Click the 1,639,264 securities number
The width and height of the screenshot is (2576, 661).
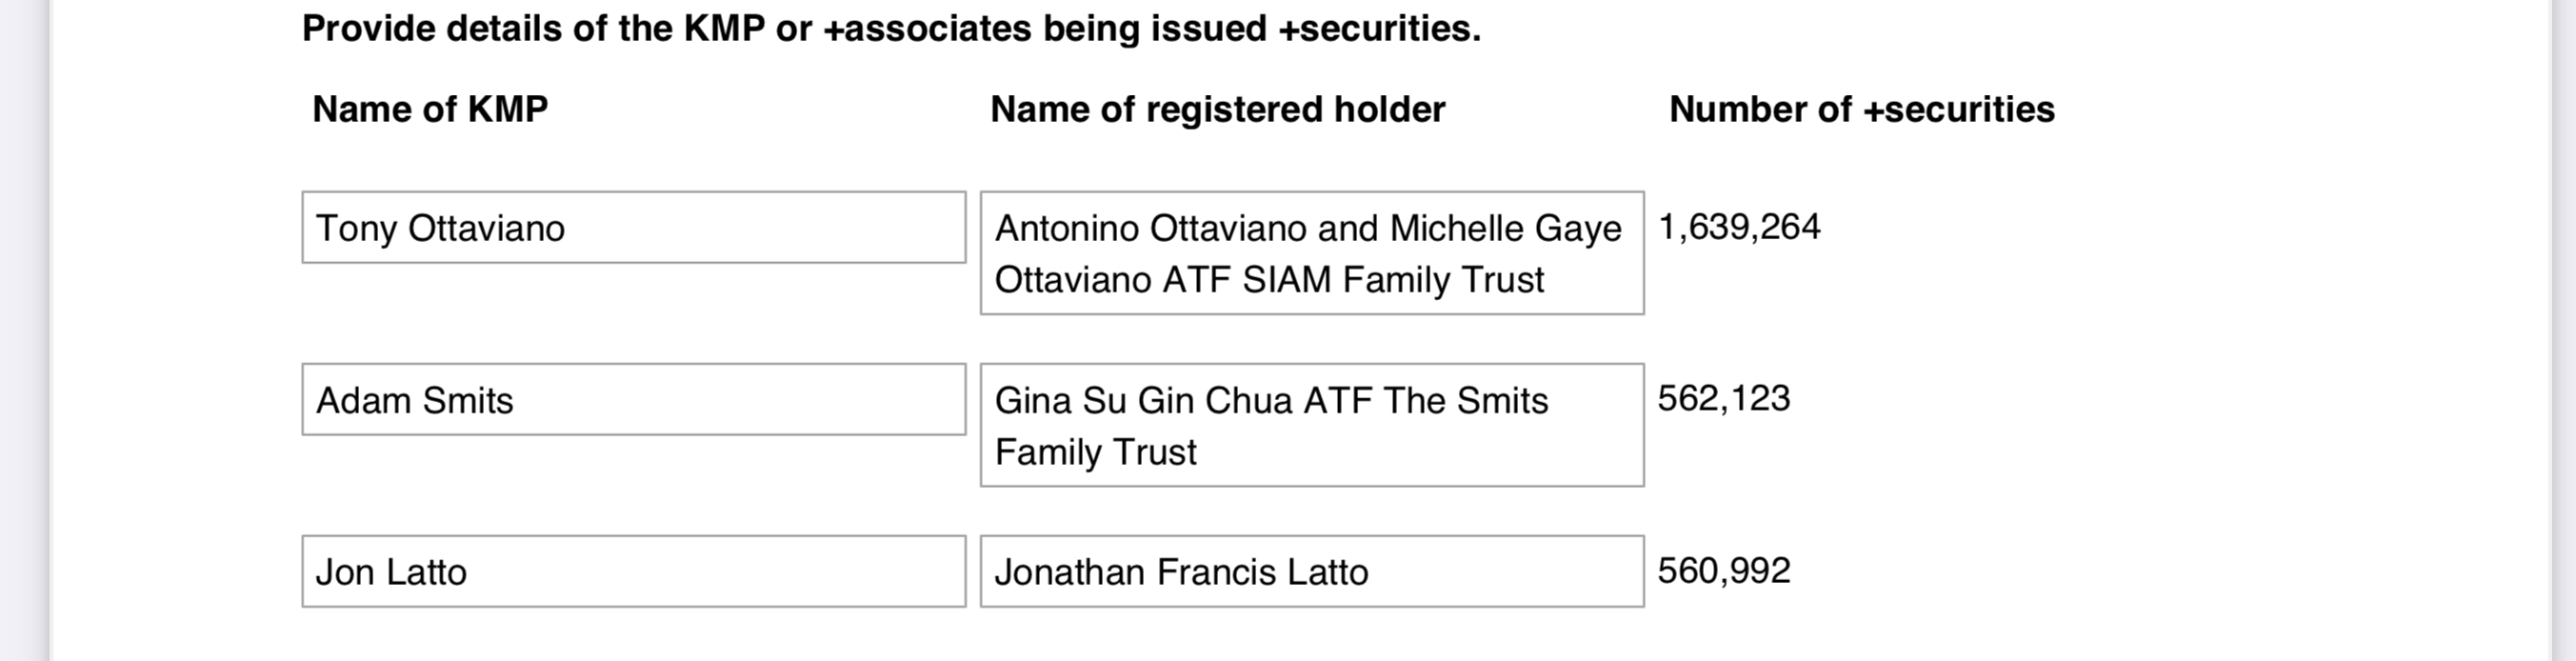click(1739, 227)
